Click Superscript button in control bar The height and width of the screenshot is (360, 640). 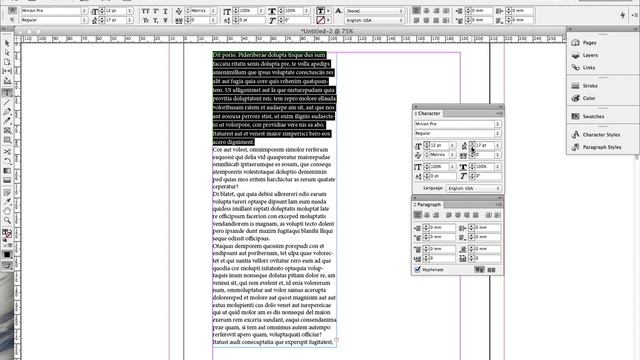[x=156, y=11]
